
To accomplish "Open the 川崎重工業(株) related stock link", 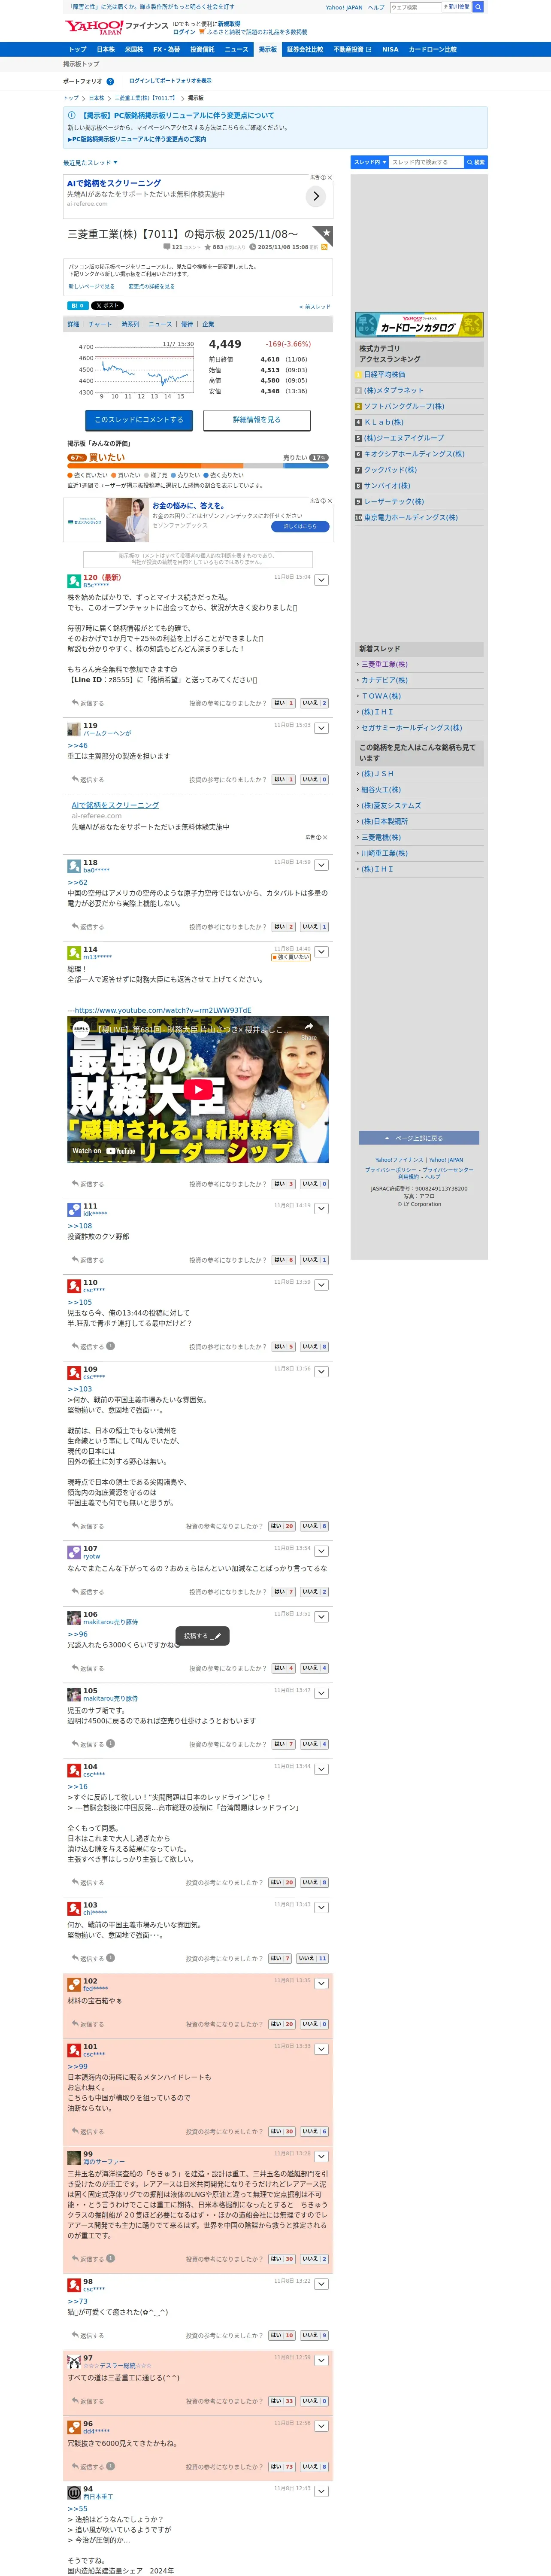I will [384, 853].
